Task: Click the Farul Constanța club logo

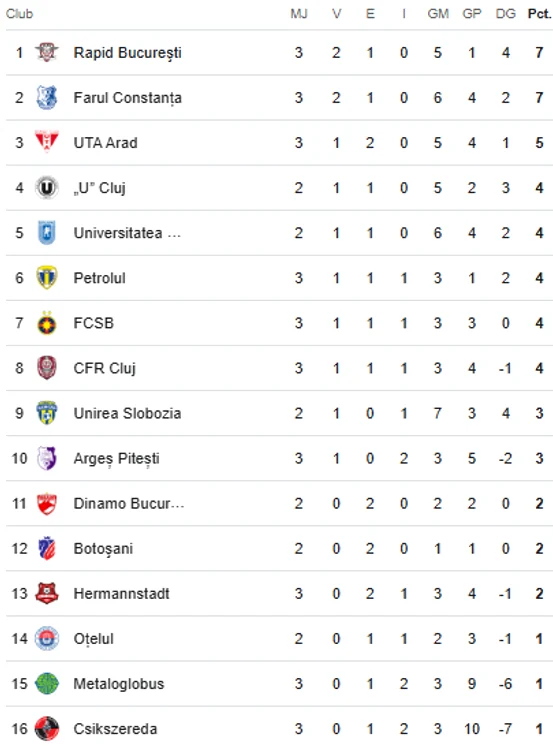Action: click(x=47, y=98)
